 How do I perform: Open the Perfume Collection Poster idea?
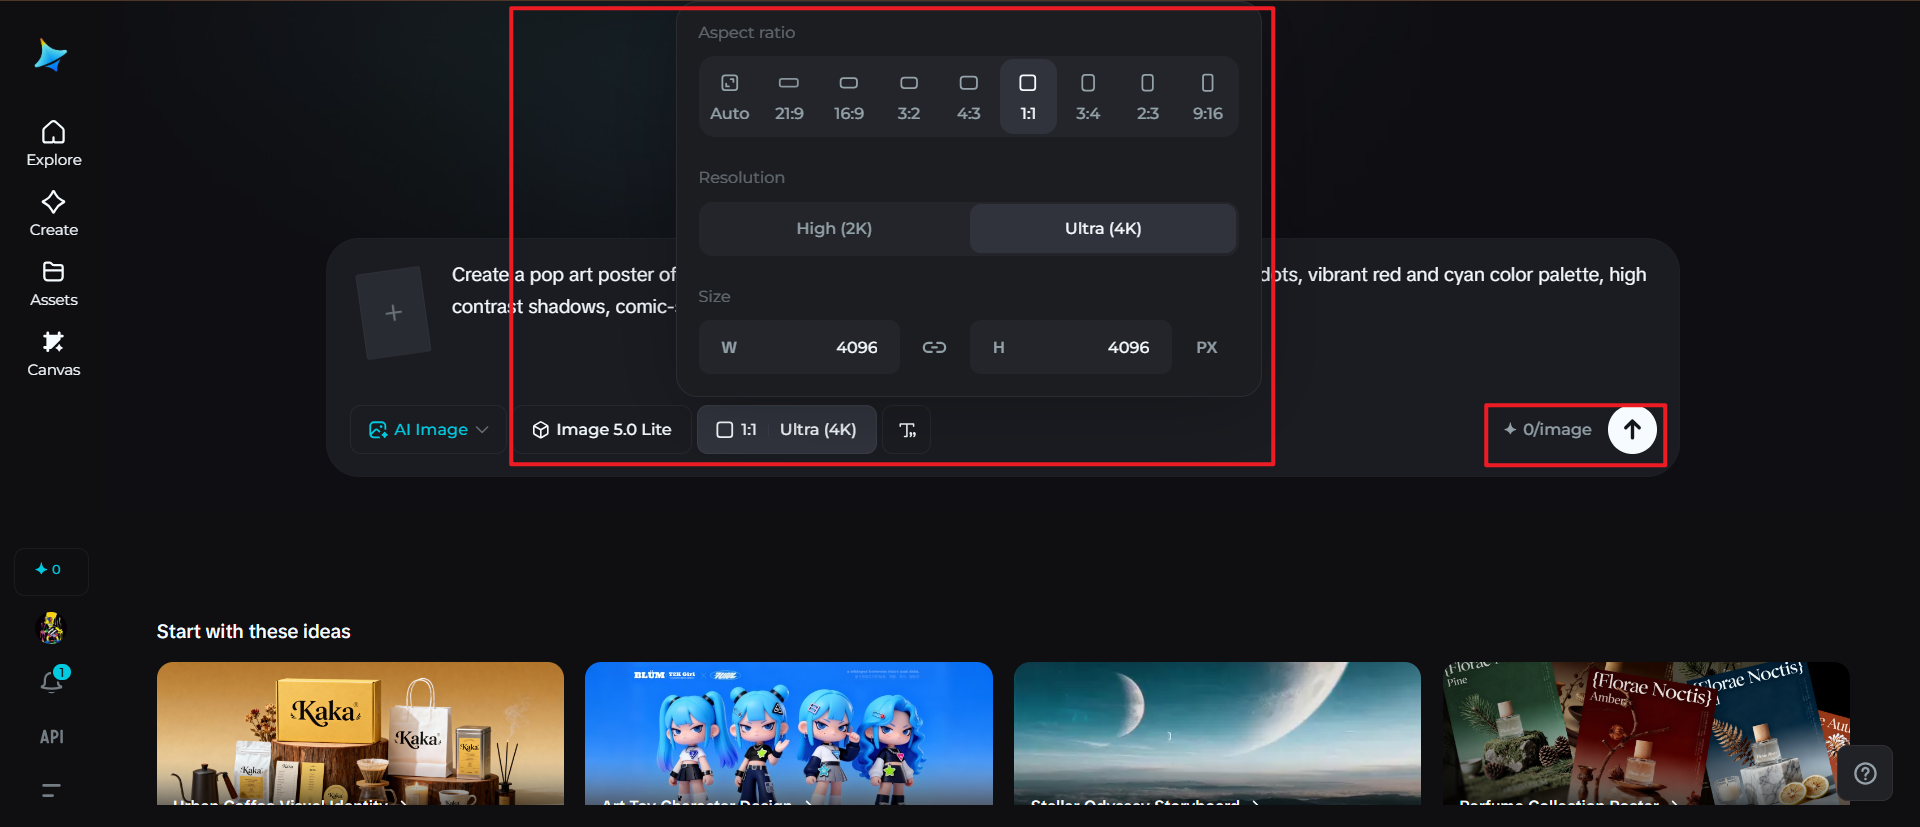[x=1646, y=734]
